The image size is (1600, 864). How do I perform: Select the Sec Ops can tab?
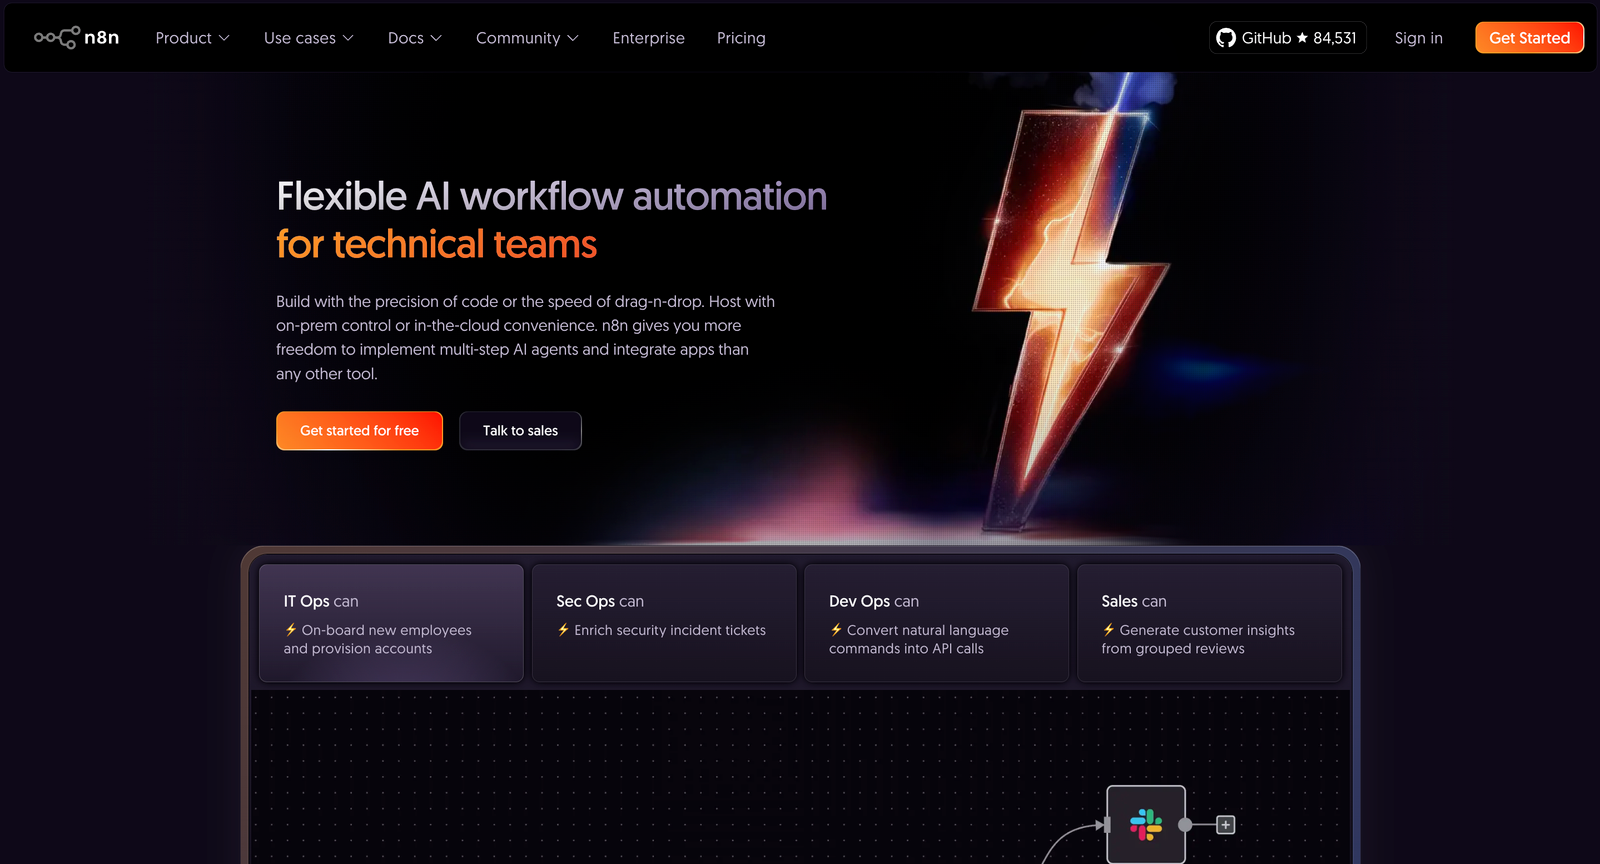[x=664, y=623]
